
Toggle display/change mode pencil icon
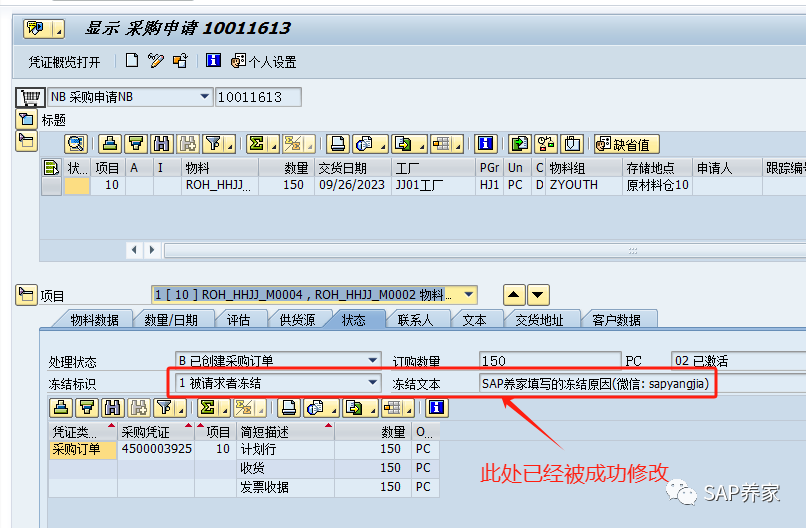point(155,61)
